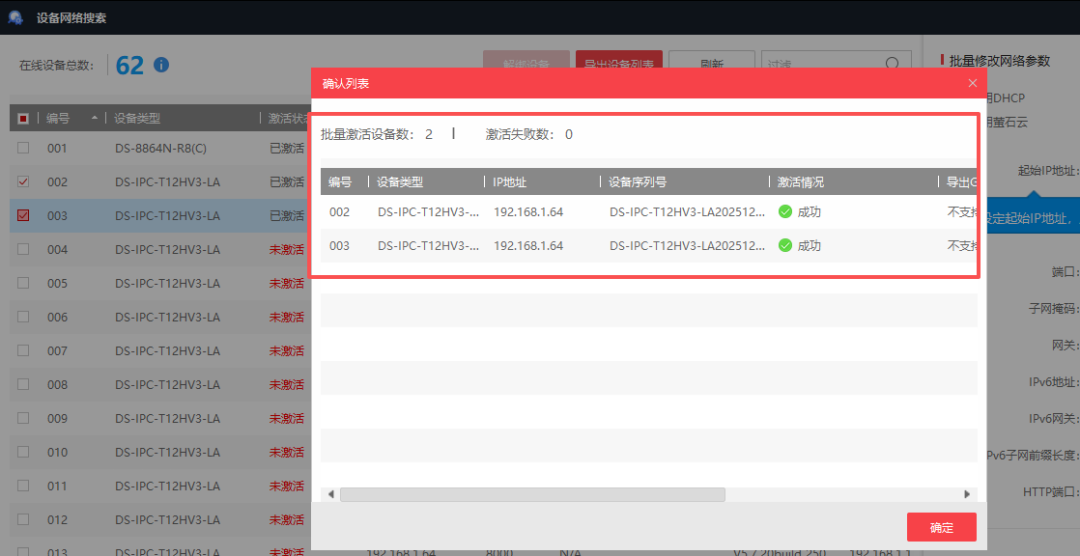
Task: Click the green success icon for device 002
Action: (785, 212)
